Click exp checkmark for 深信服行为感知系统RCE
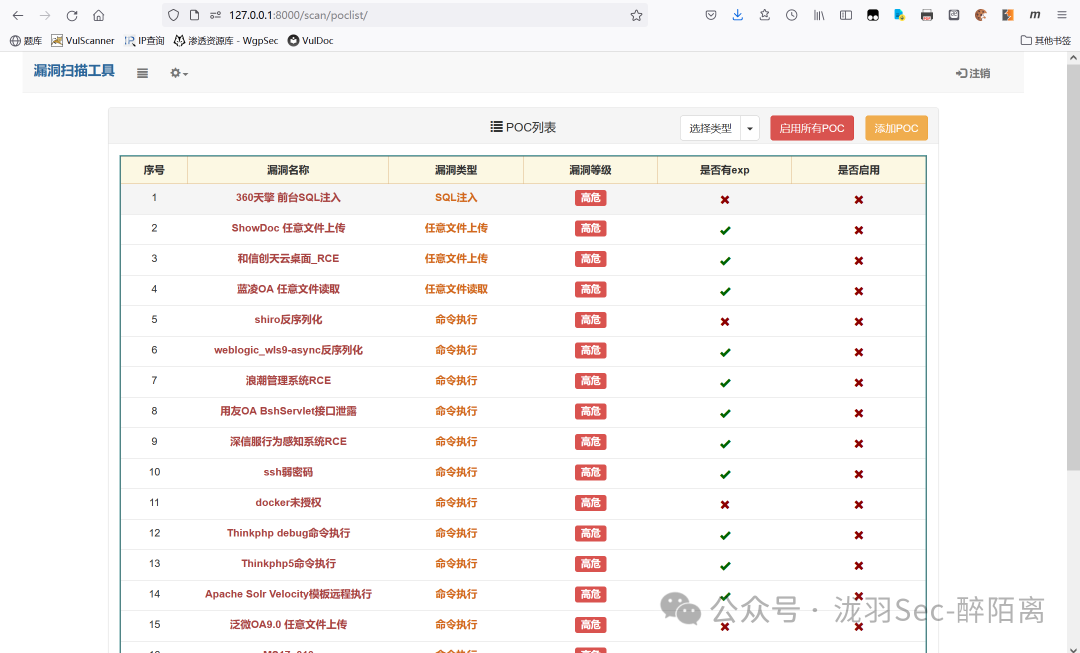 (725, 444)
